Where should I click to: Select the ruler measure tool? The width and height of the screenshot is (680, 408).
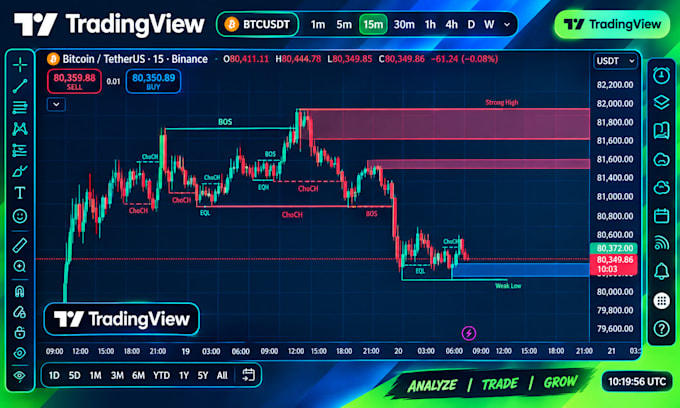coord(20,245)
